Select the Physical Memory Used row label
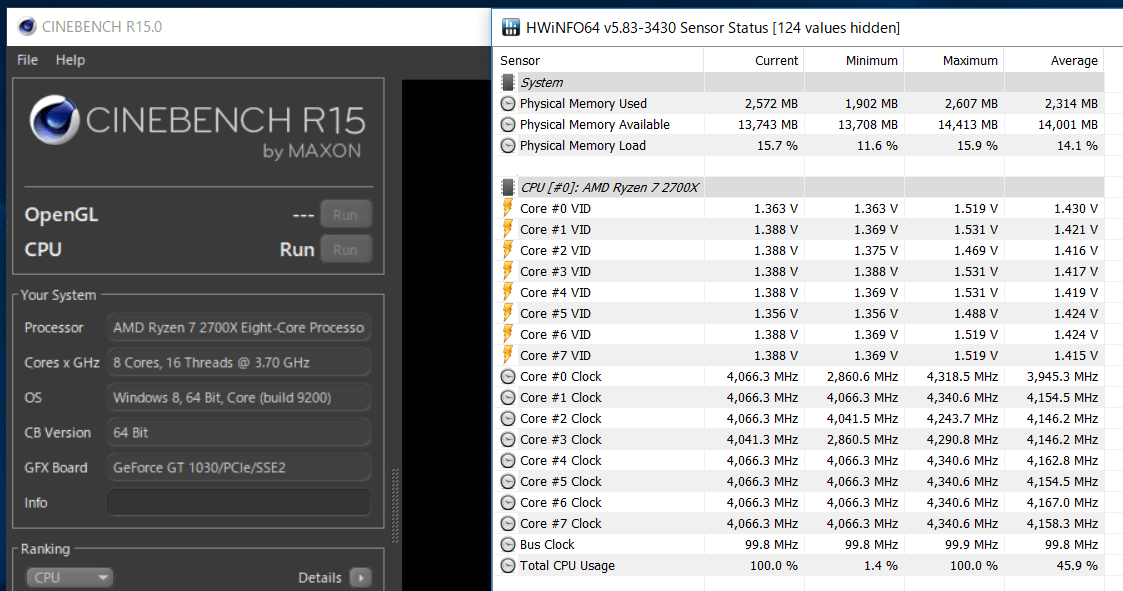 (x=583, y=104)
